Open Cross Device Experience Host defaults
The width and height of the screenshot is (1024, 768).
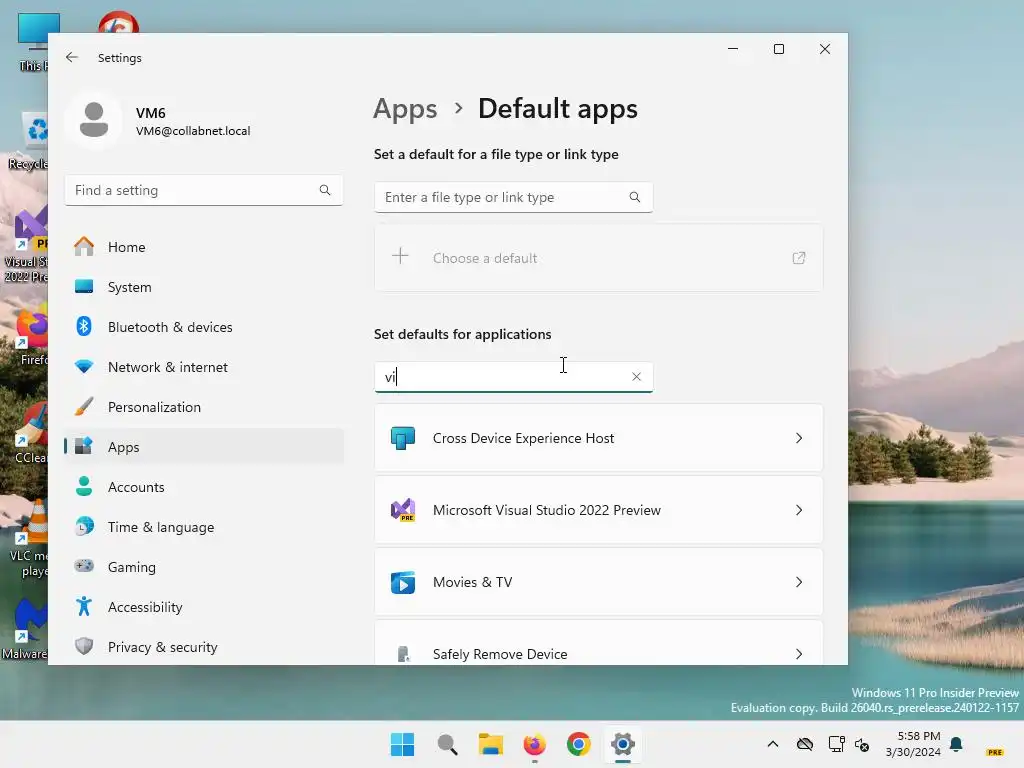(x=598, y=438)
